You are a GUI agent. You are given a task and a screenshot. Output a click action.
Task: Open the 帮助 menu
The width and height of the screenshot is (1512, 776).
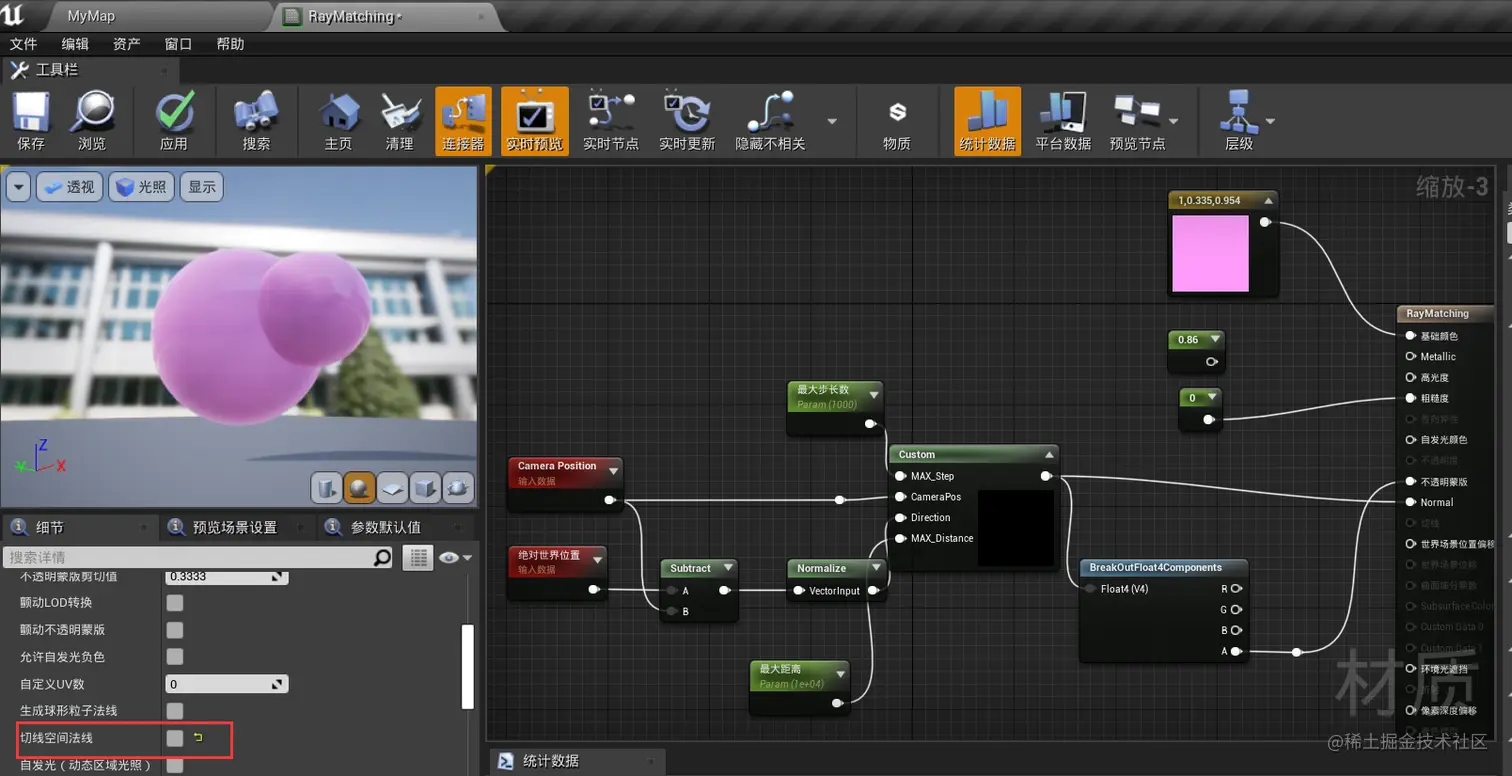pos(230,44)
